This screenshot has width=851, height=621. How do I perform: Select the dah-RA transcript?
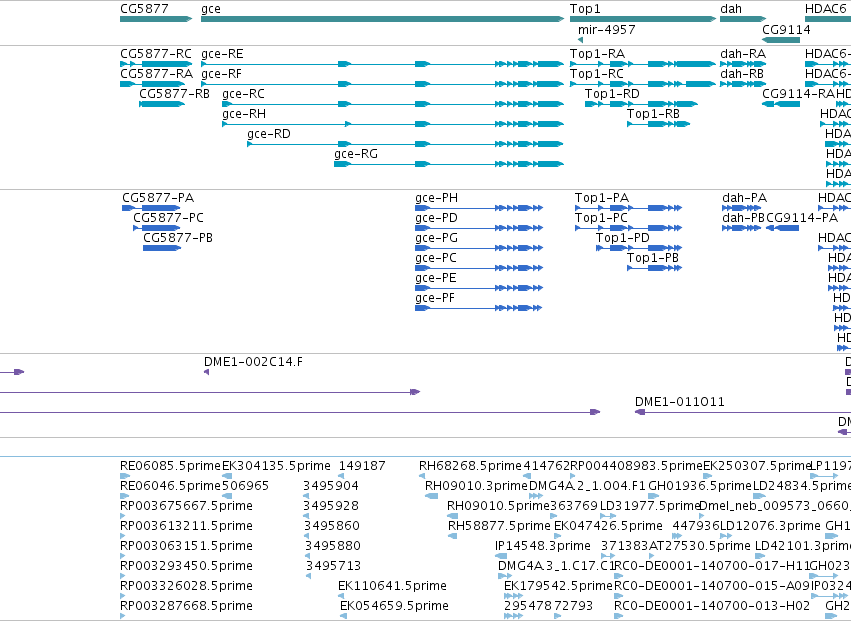(x=743, y=64)
